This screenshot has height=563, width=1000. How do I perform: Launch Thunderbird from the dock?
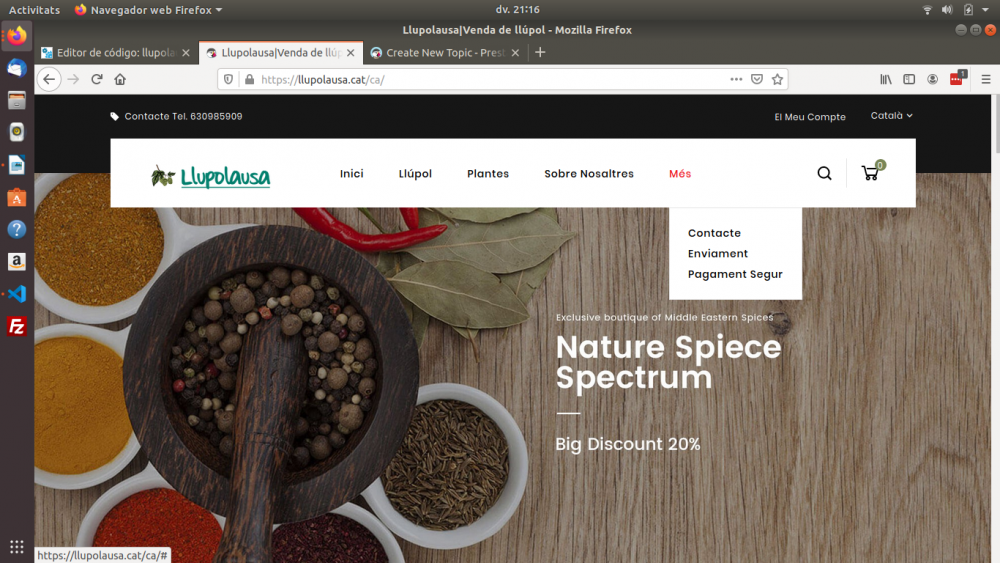click(17, 68)
